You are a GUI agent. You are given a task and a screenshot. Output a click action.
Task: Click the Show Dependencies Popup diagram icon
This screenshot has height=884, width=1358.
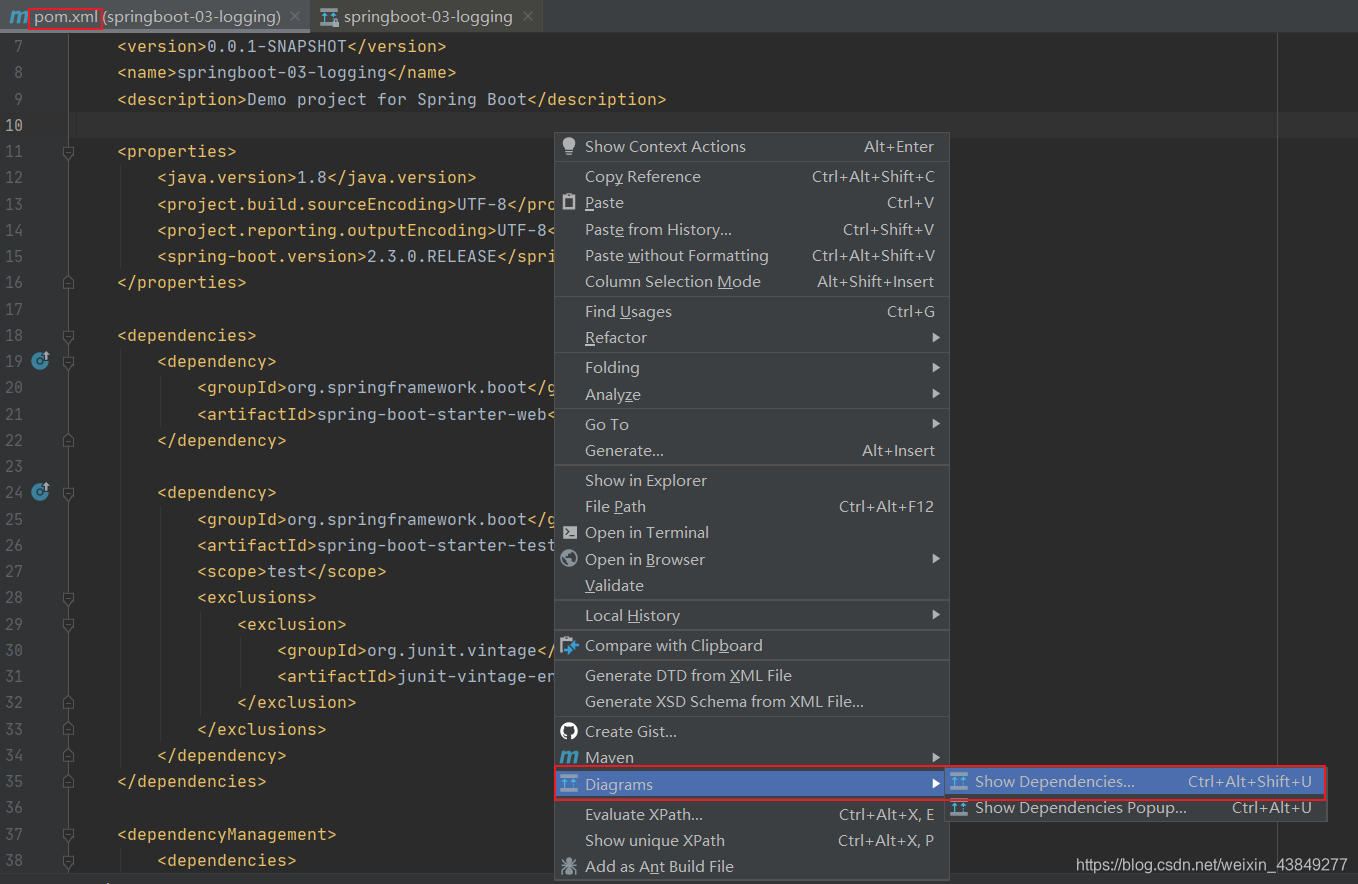(959, 808)
